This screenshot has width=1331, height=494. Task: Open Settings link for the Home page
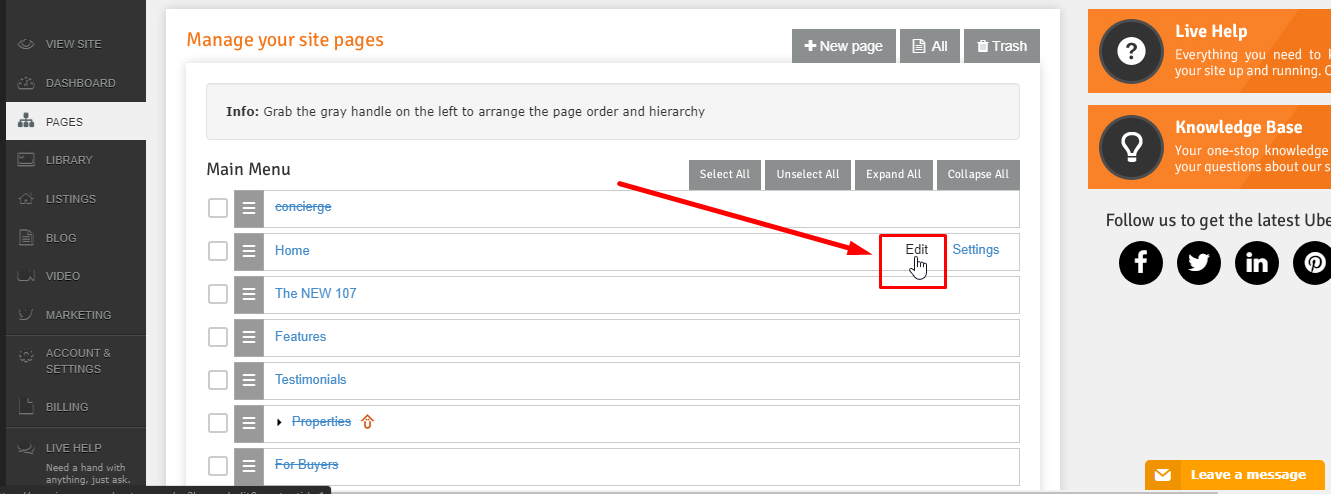point(975,250)
